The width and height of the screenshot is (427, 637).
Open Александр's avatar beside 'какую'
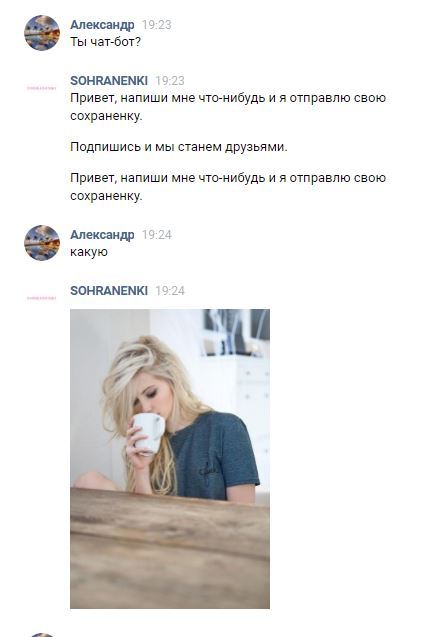42,243
